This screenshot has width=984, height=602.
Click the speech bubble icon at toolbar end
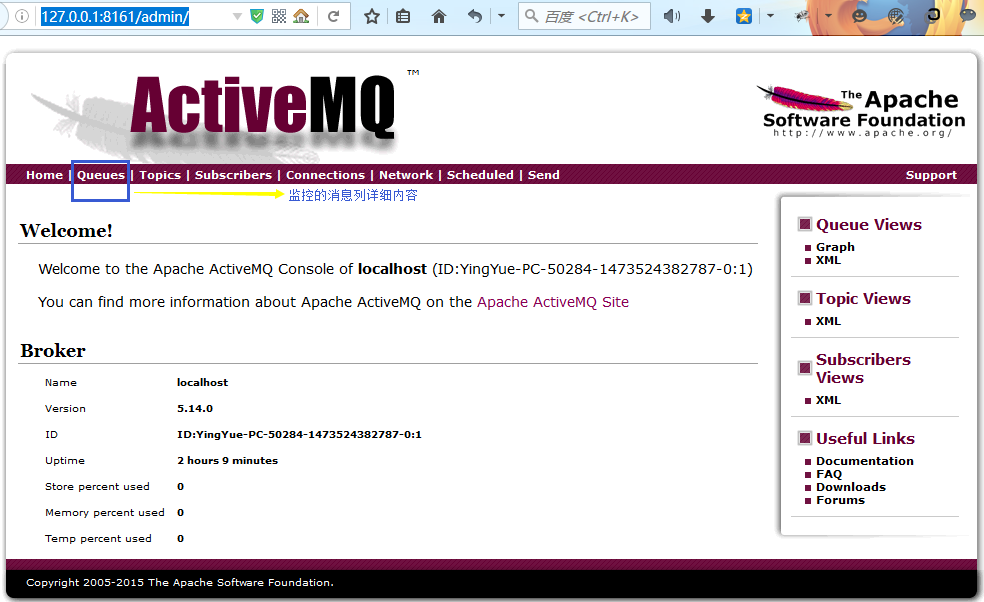[x=968, y=16]
